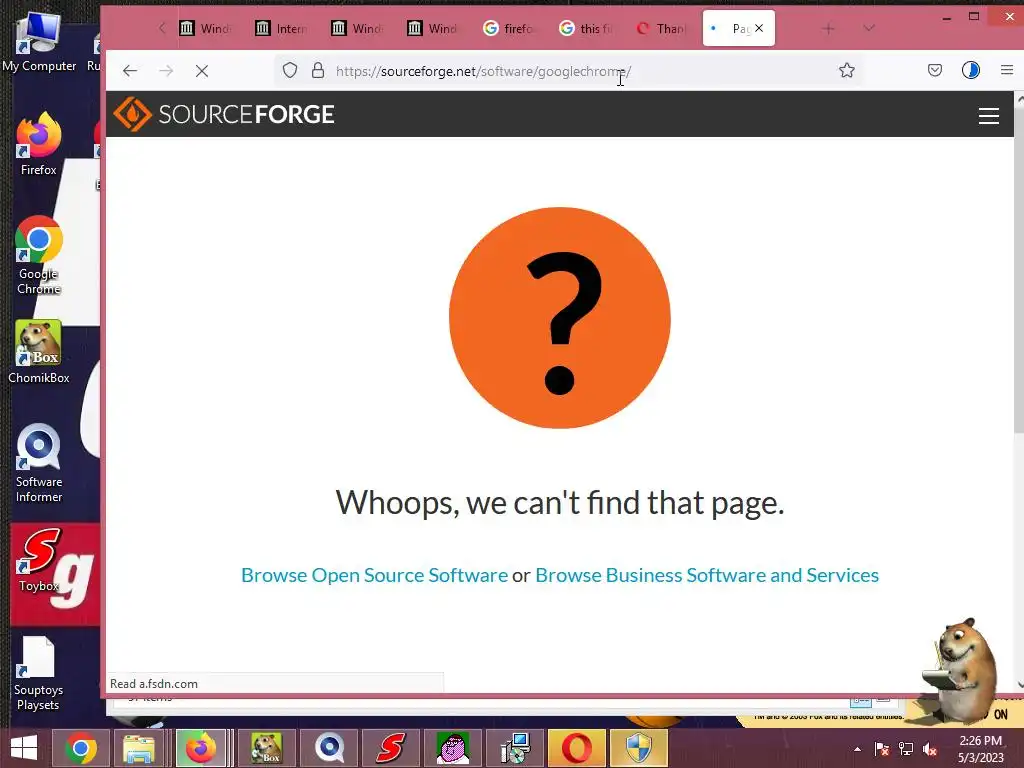Launch Chrome from the taskbar
The width and height of the screenshot is (1024, 768).
tap(81, 748)
